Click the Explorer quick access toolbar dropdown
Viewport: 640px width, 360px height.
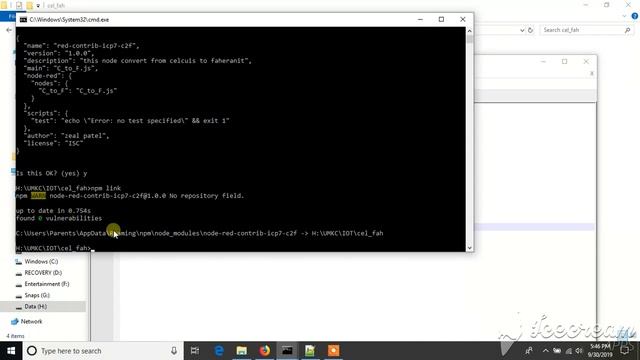tap(38, 6)
